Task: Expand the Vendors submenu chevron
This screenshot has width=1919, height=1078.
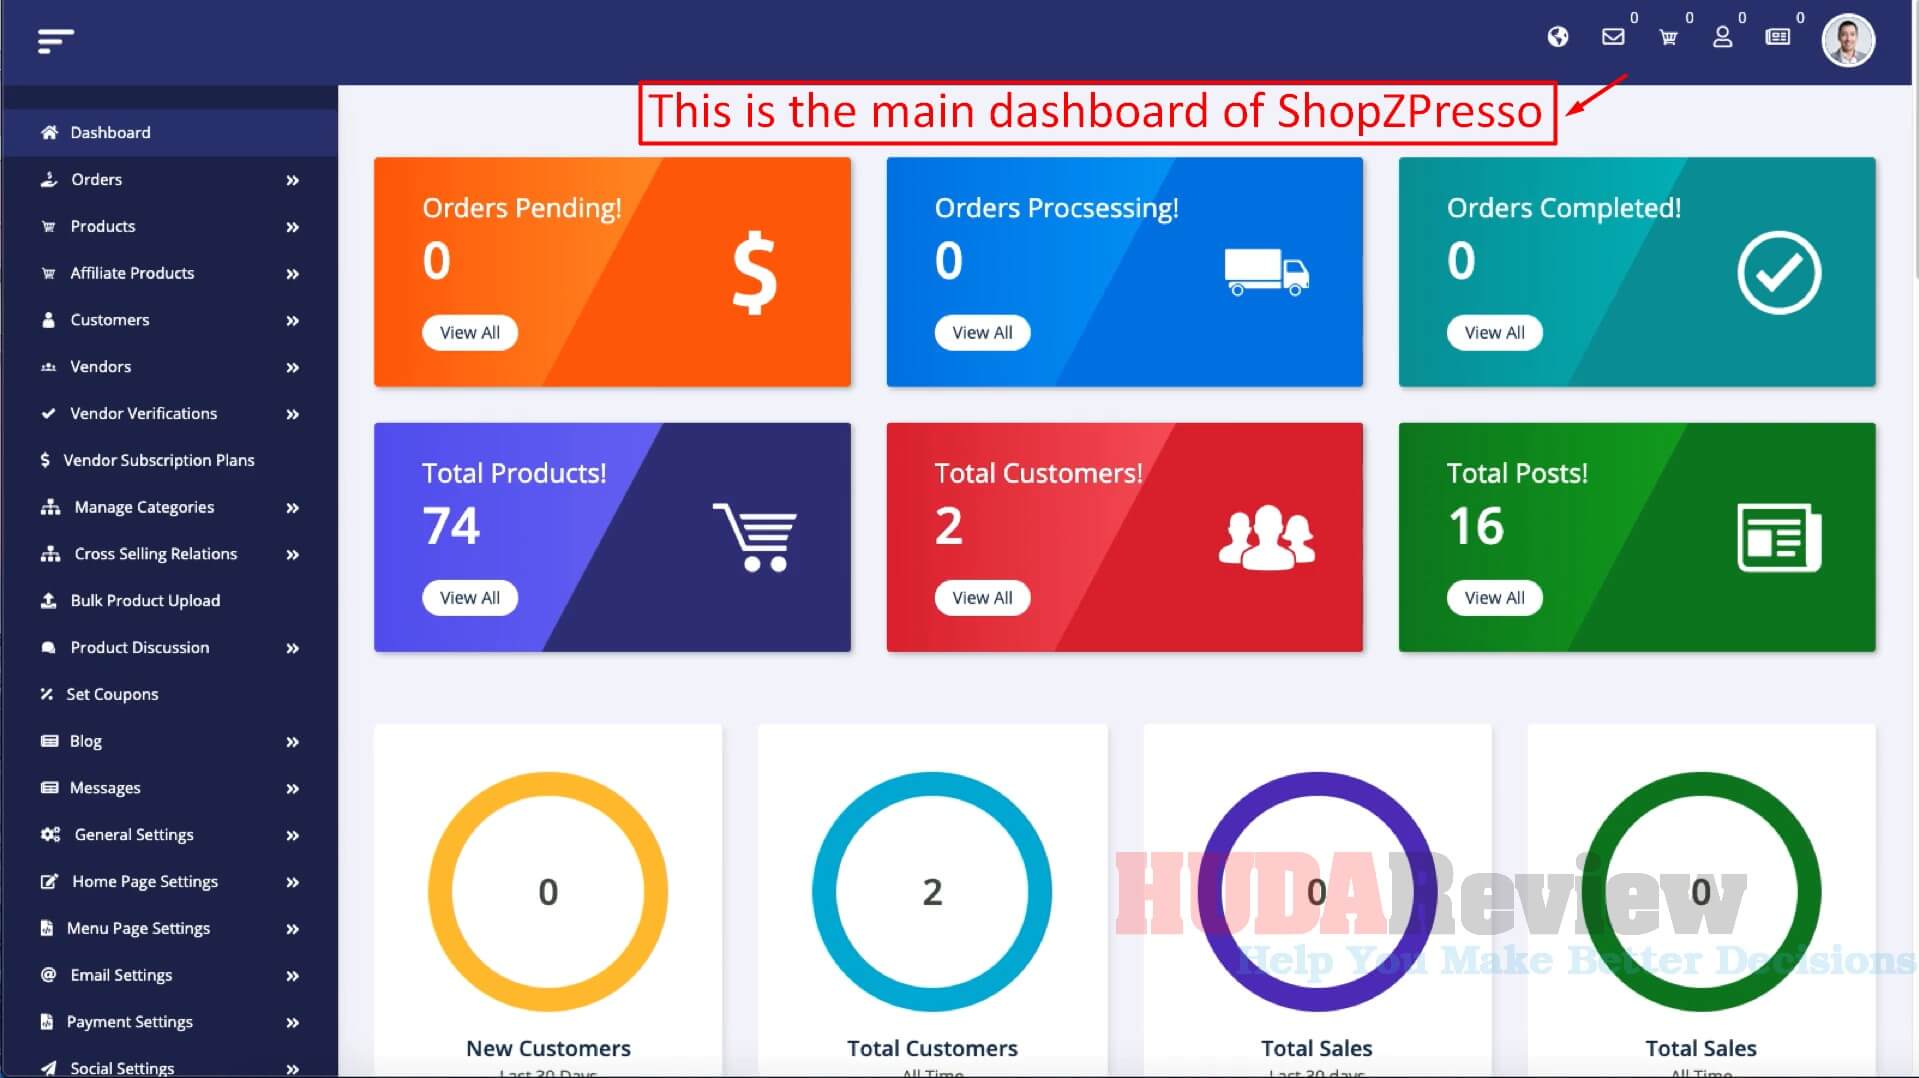Action: pos(292,368)
